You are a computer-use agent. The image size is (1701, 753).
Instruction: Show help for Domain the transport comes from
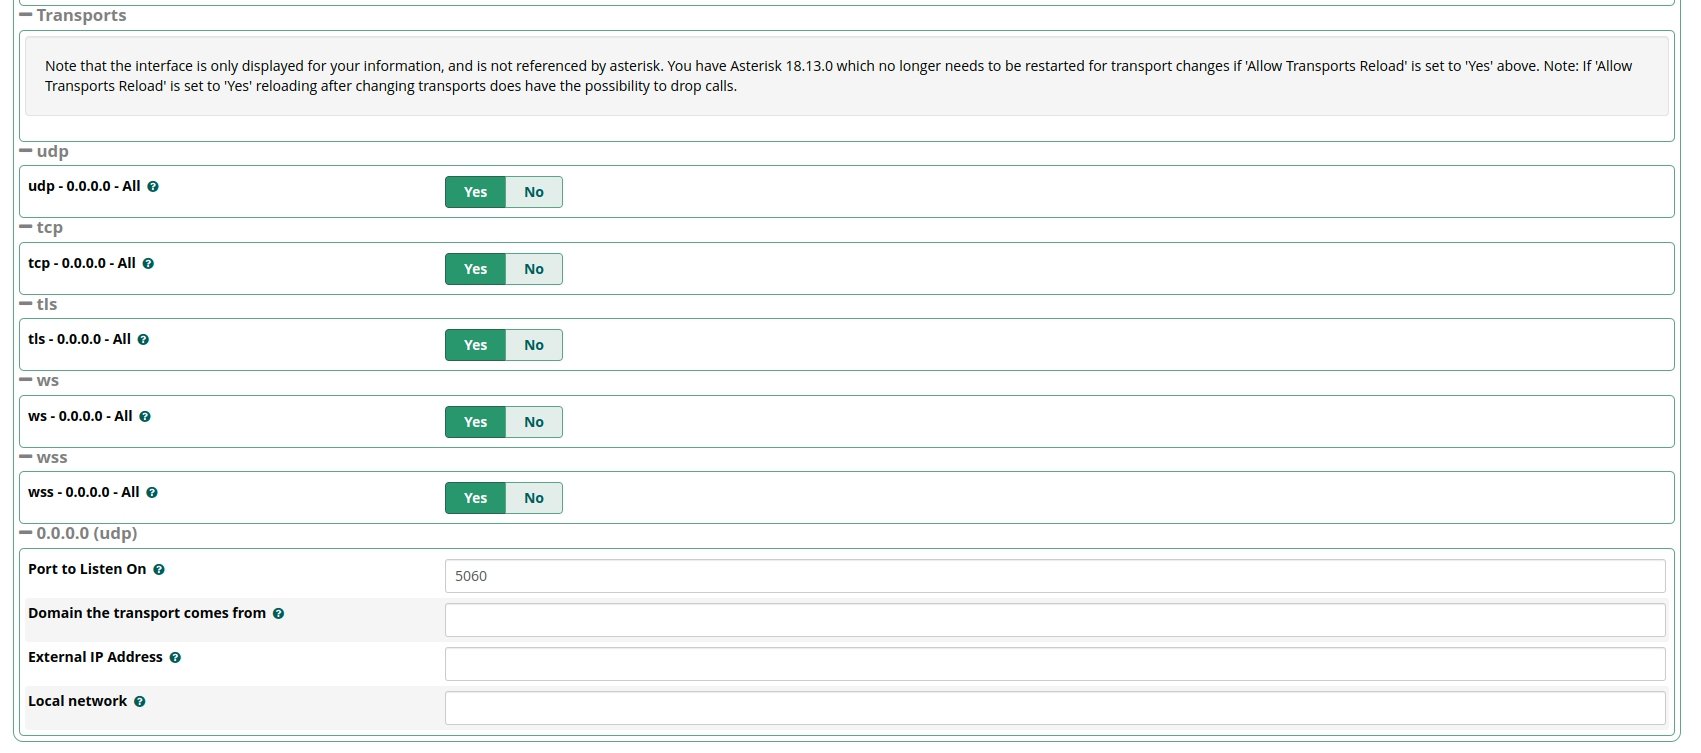(x=278, y=614)
